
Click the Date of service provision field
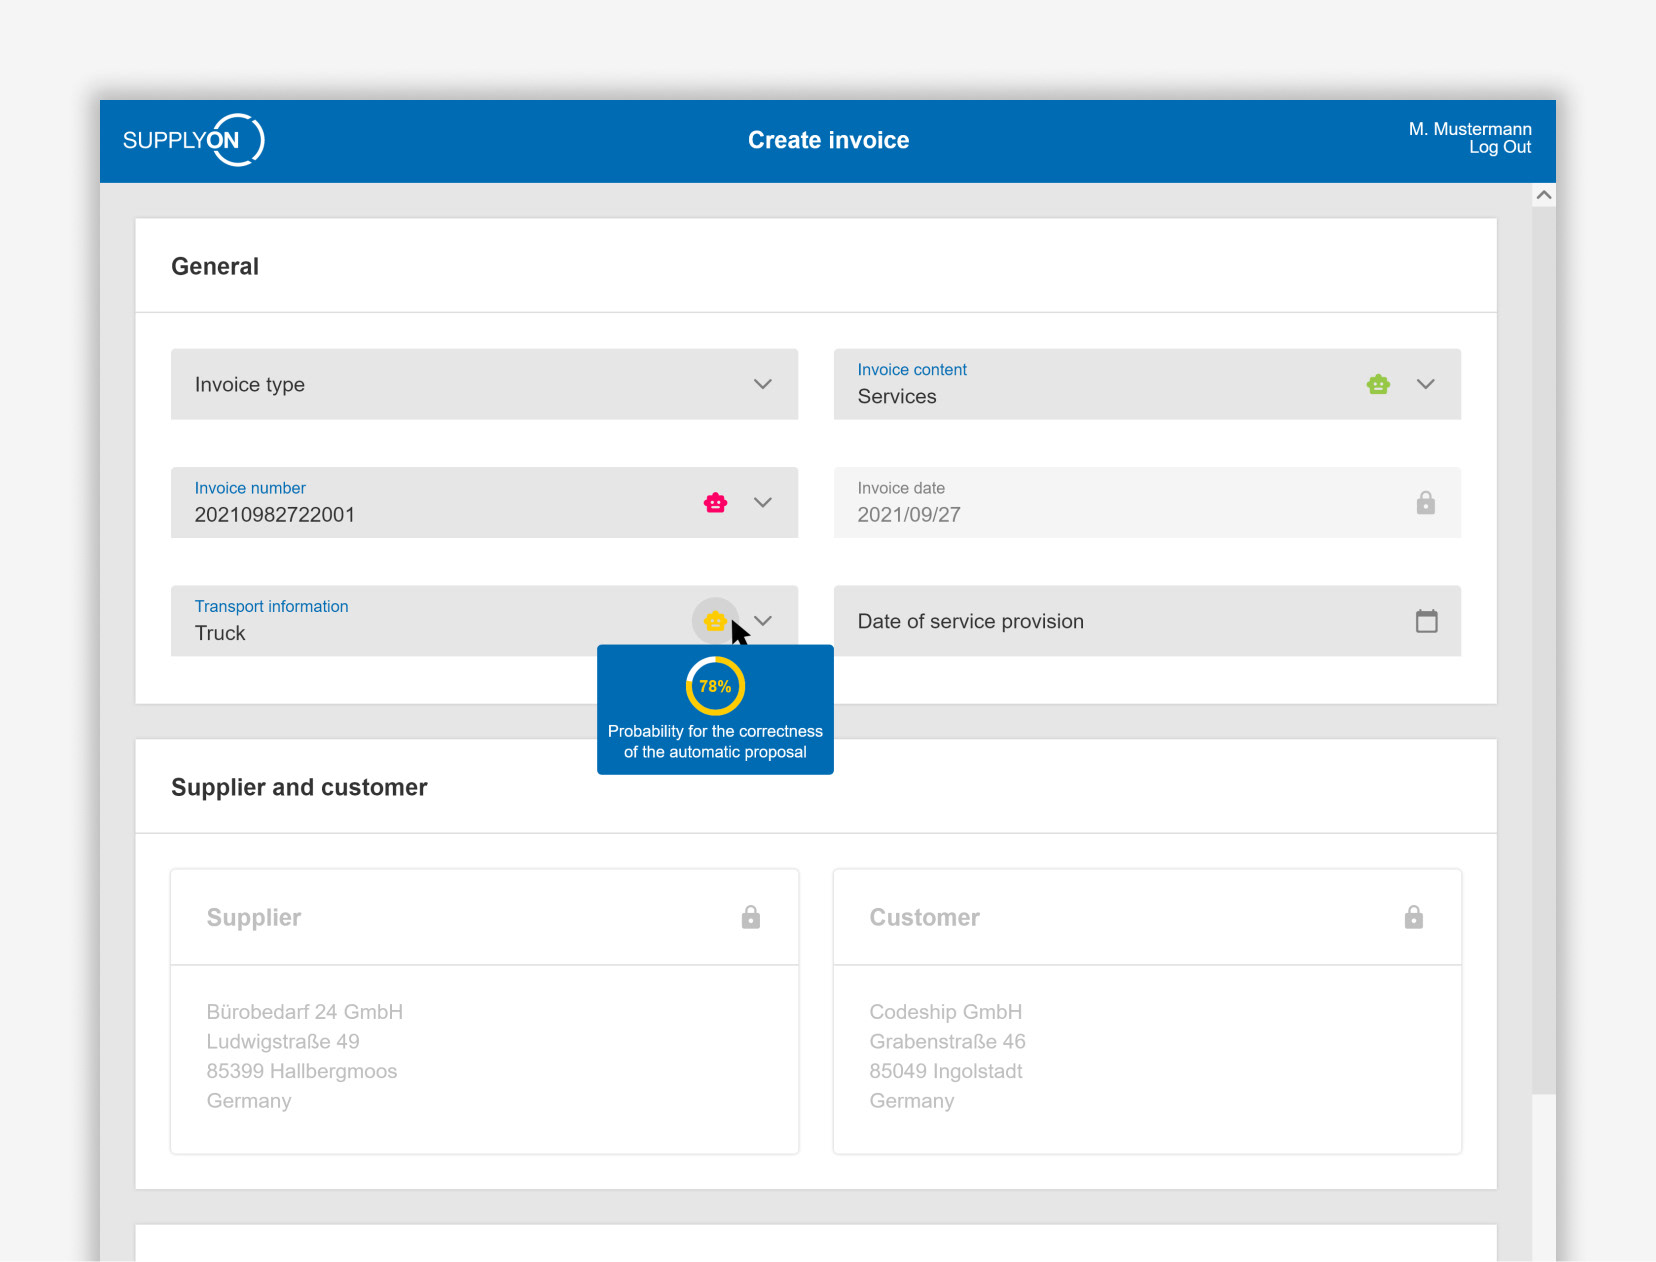pos(1147,621)
